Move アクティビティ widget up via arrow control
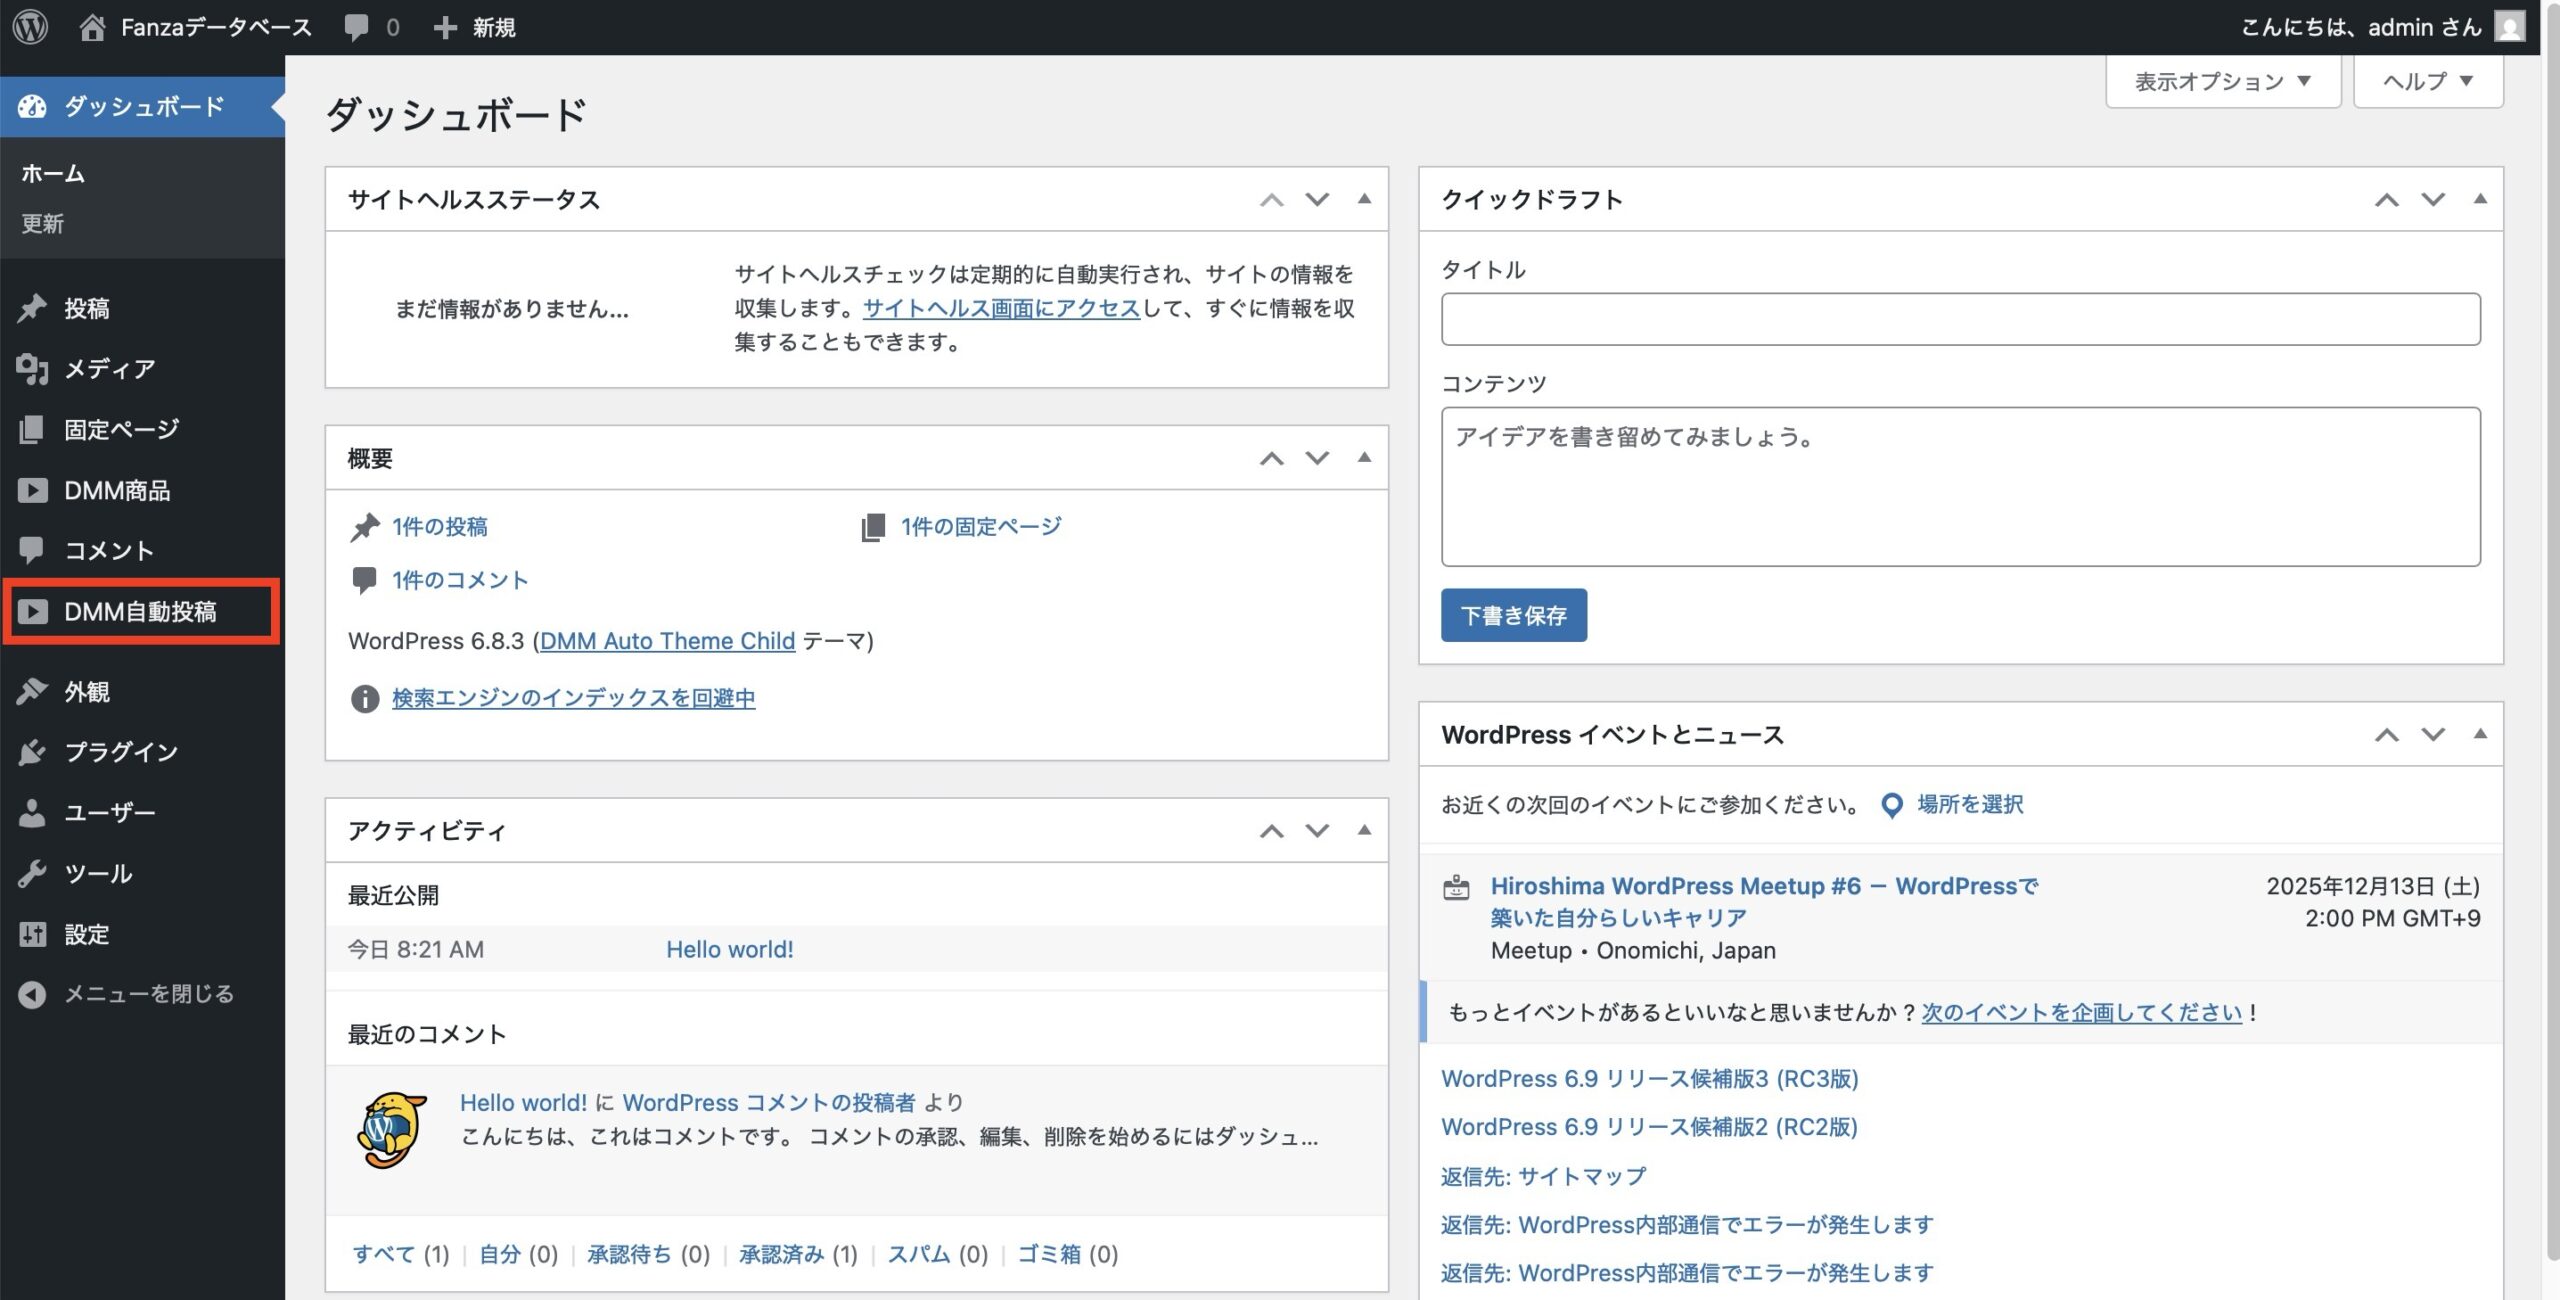 pyautogui.click(x=1272, y=830)
